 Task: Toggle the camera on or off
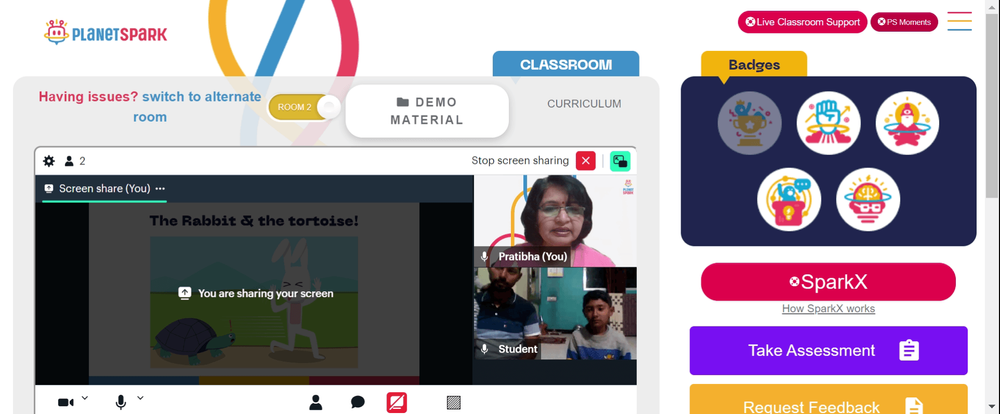point(66,403)
